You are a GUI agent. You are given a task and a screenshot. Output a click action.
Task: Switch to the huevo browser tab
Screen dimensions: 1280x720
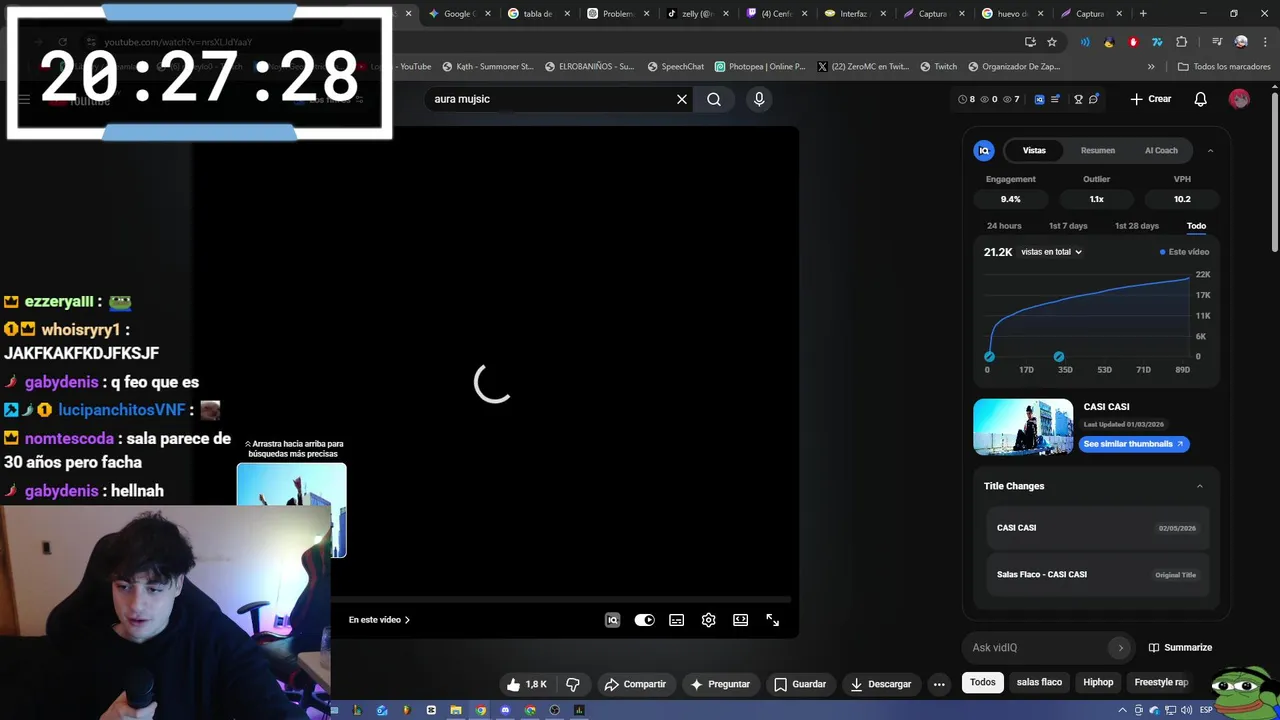[x=1014, y=14]
